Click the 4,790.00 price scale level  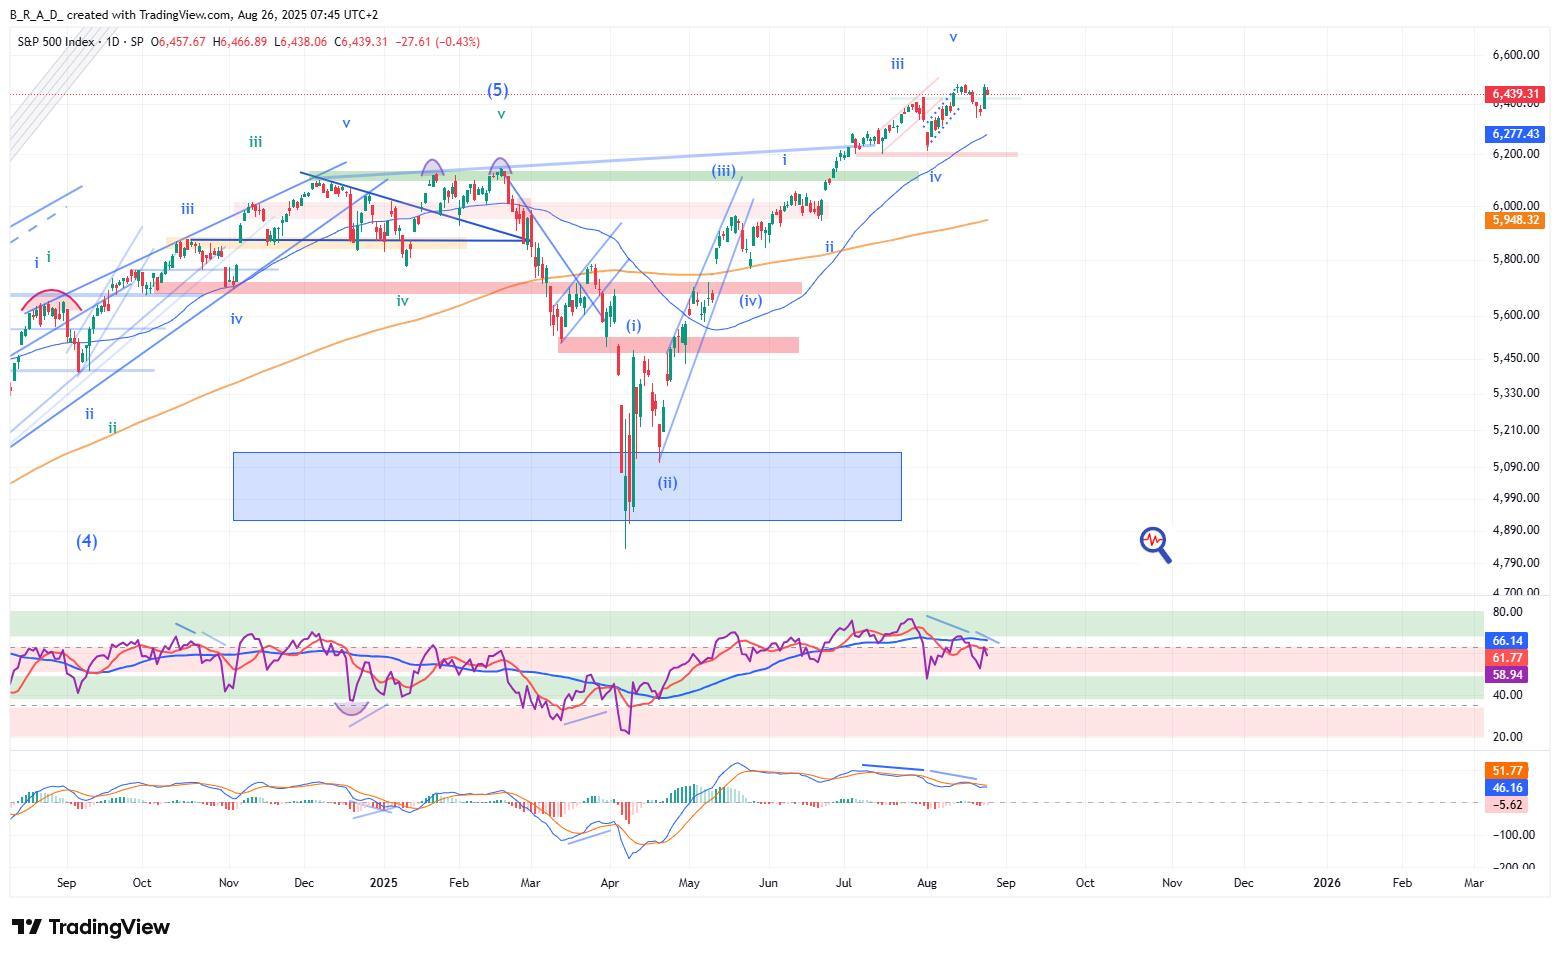pyautogui.click(x=1514, y=562)
